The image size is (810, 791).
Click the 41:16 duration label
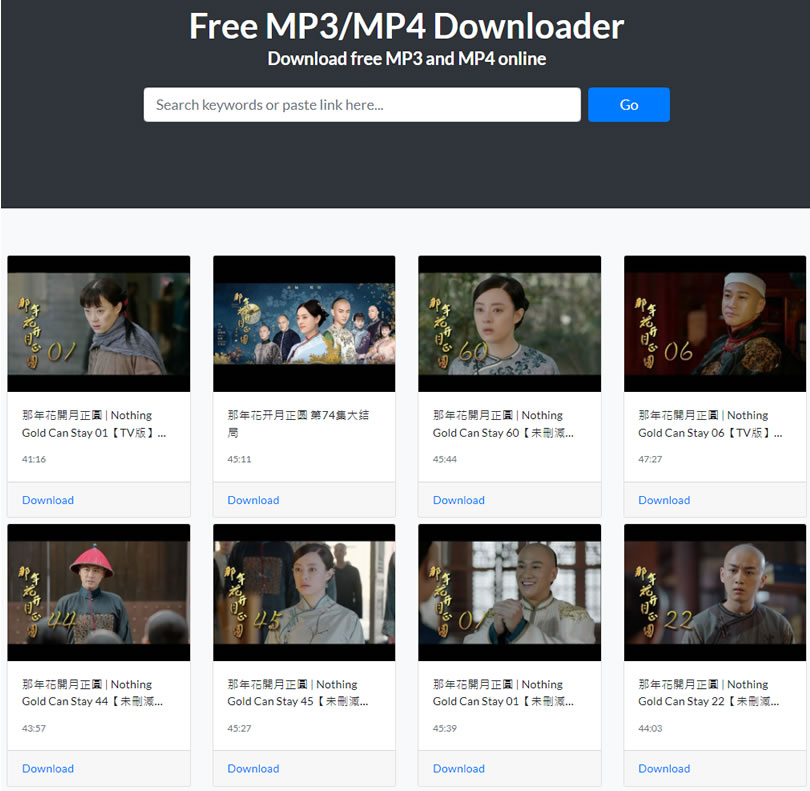(x=34, y=459)
